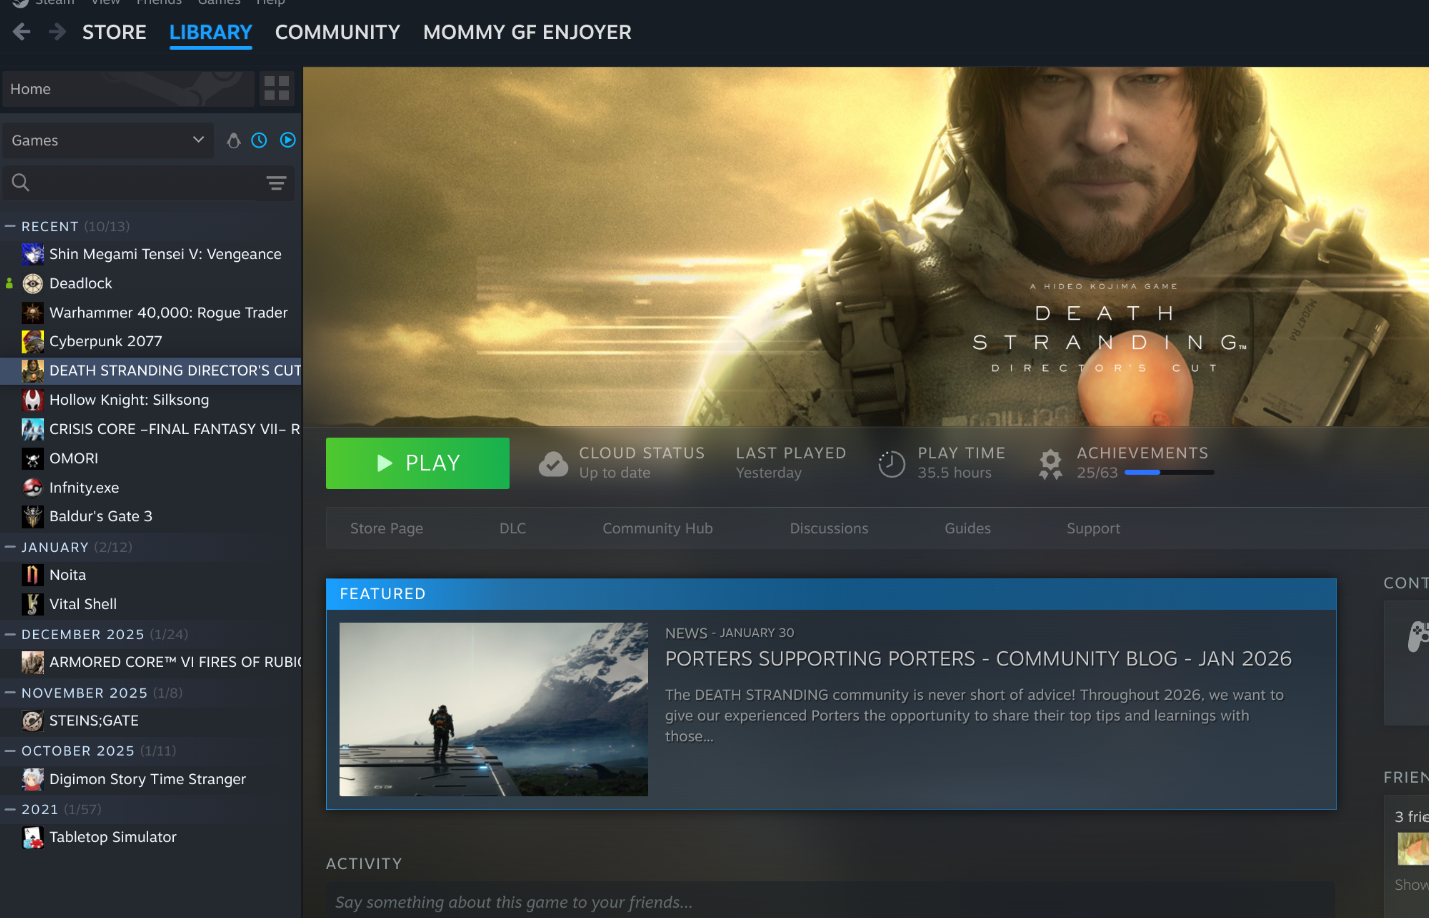
Task: Collapse the 2021 section
Action: click(10, 809)
